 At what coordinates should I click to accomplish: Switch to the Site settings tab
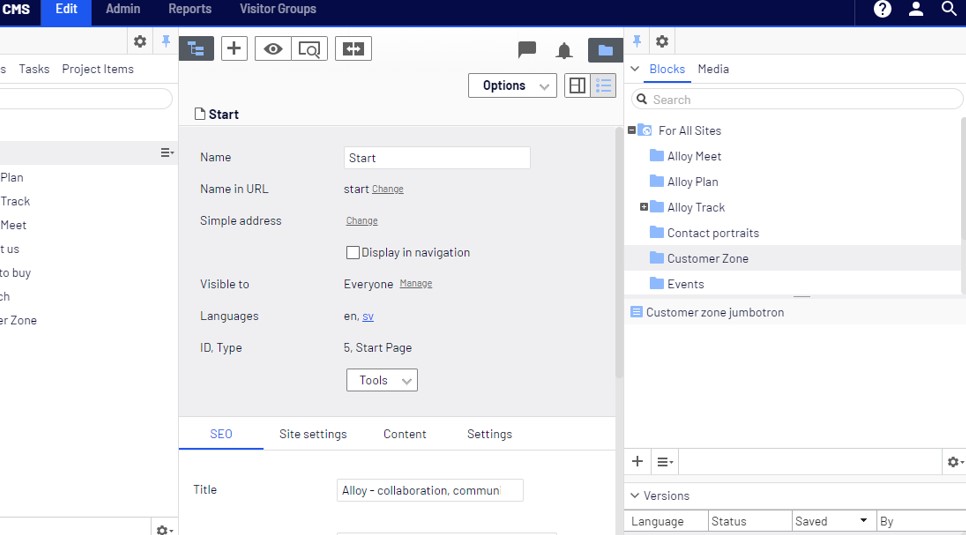(313, 434)
